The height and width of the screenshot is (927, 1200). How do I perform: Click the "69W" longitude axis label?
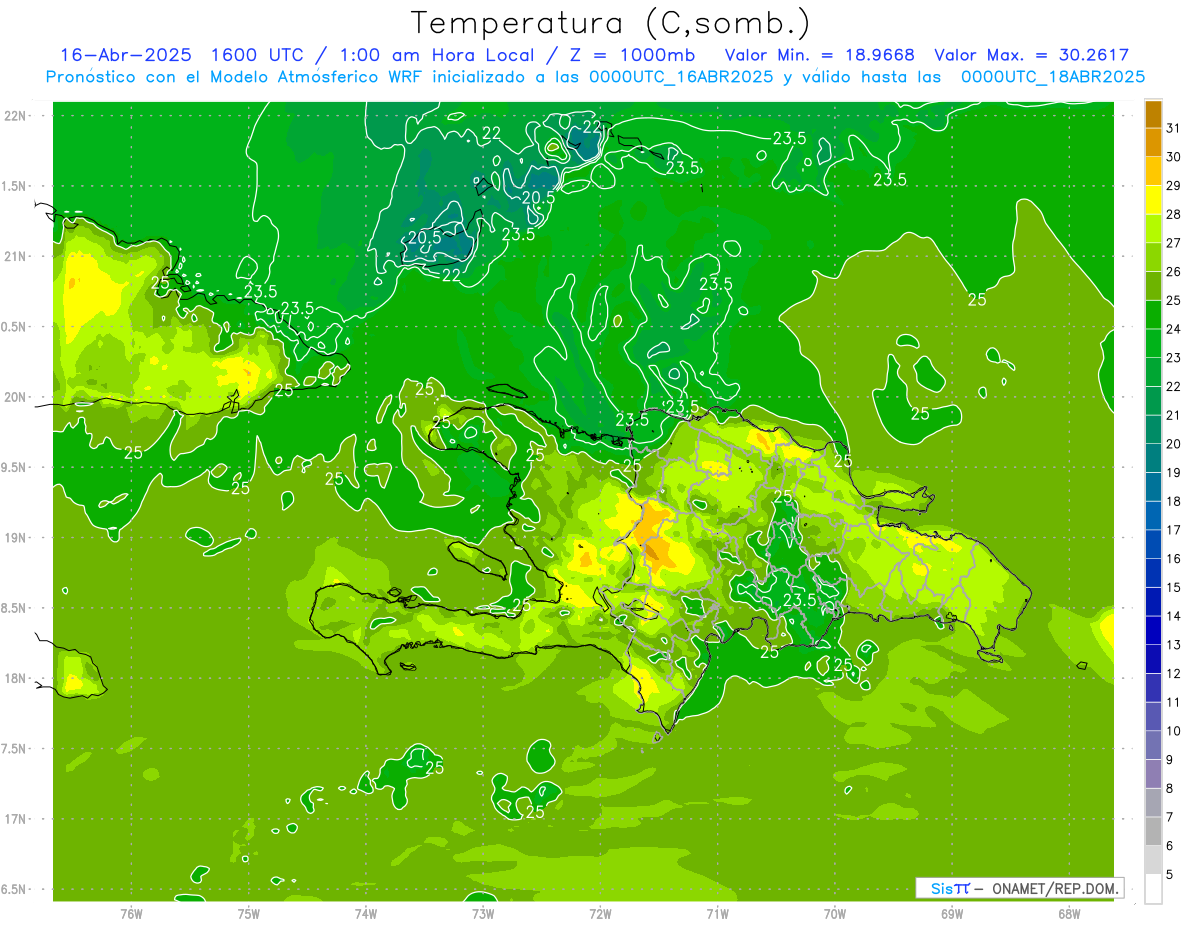[952, 914]
